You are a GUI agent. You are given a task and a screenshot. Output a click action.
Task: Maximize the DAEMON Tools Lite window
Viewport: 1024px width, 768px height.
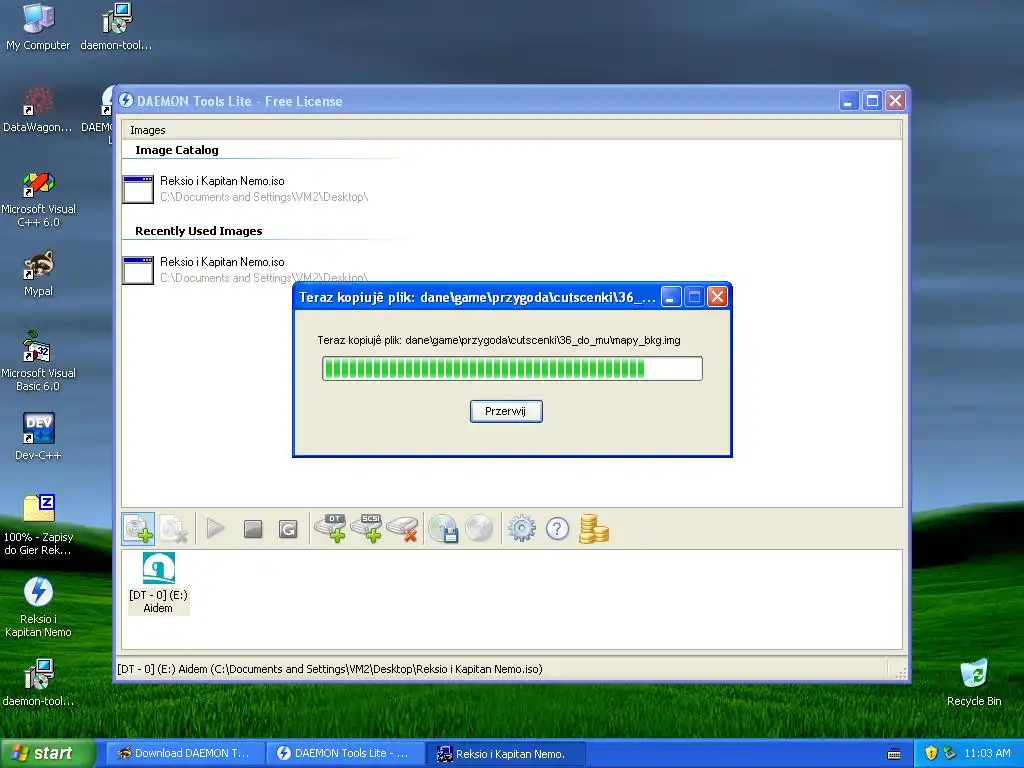click(x=872, y=101)
